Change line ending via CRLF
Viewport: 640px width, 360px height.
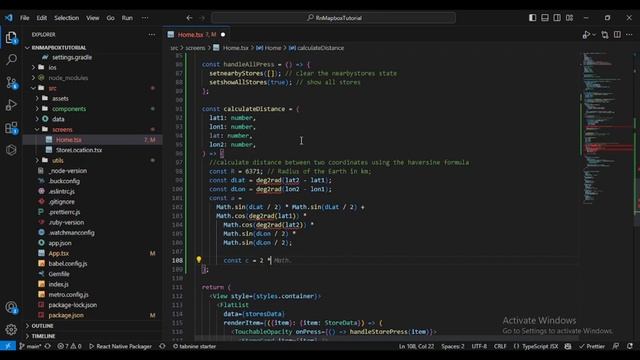pos(500,346)
